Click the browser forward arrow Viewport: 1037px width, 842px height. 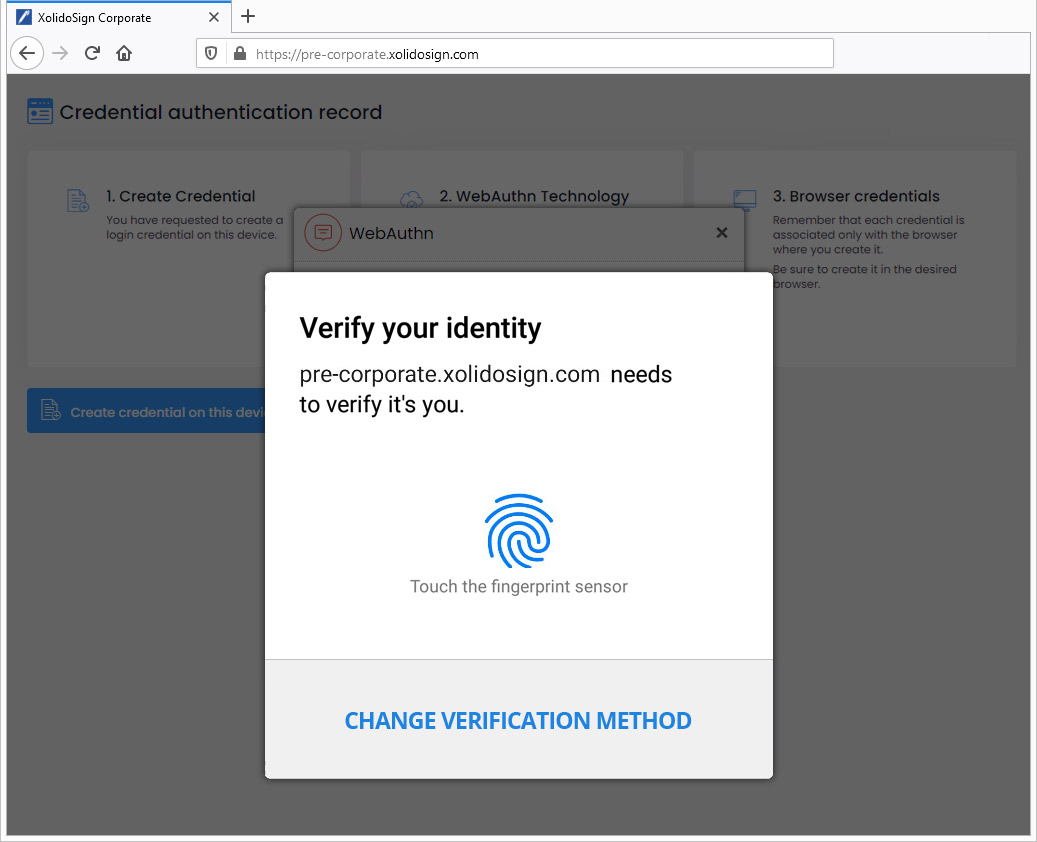[60, 54]
